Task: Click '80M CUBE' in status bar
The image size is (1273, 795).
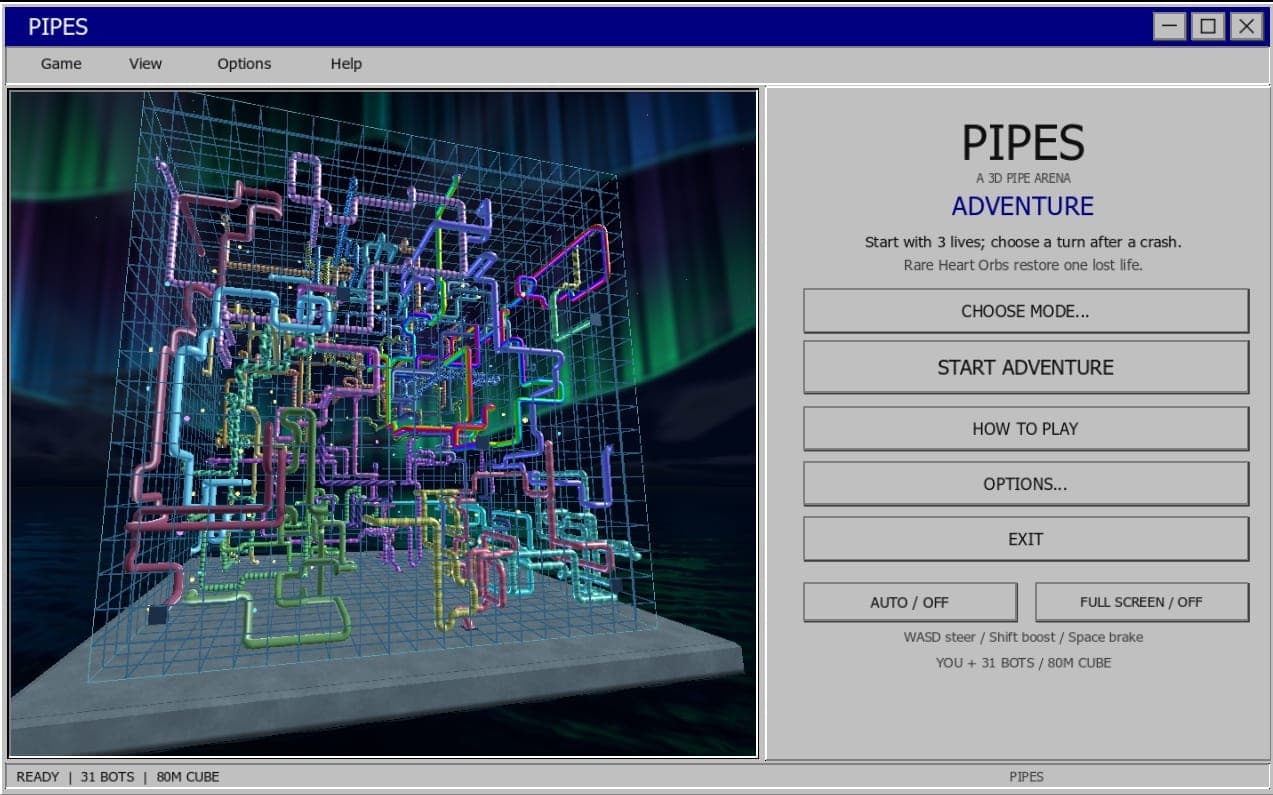Action: (188, 777)
